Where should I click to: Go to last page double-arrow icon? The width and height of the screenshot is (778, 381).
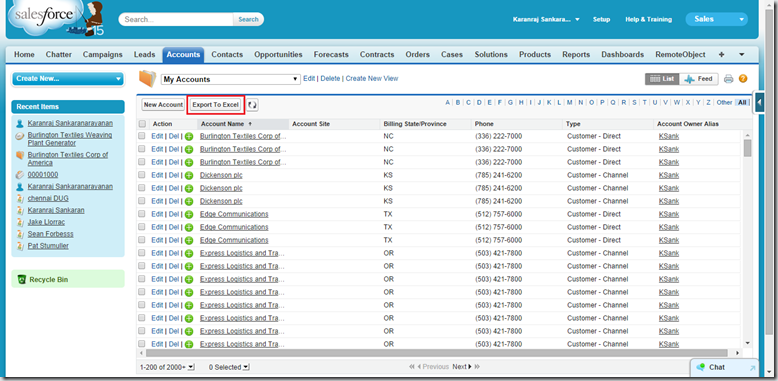click(x=477, y=367)
